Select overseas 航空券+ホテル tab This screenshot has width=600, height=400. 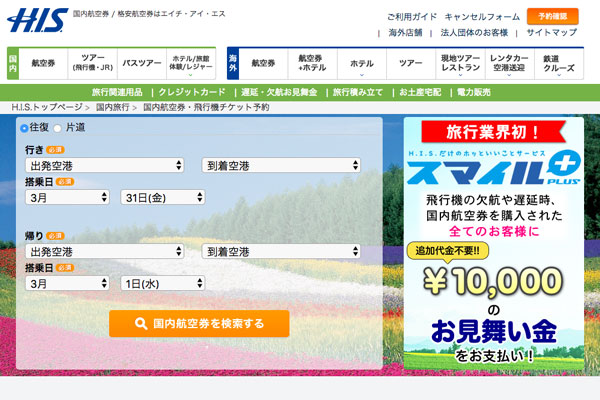(x=312, y=64)
